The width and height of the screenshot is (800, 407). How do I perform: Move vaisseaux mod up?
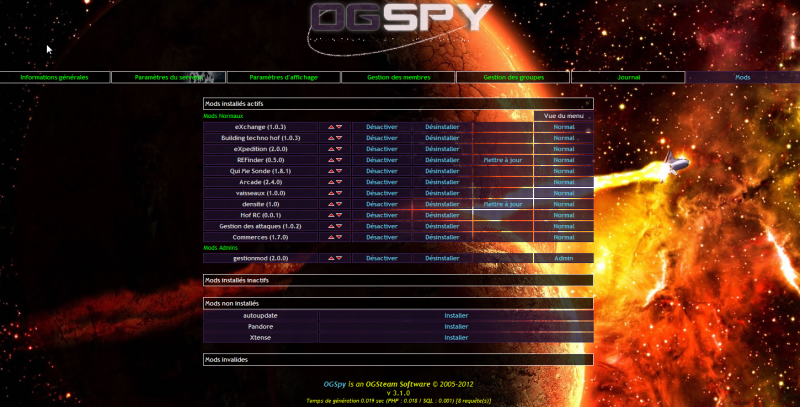tap(331, 193)
